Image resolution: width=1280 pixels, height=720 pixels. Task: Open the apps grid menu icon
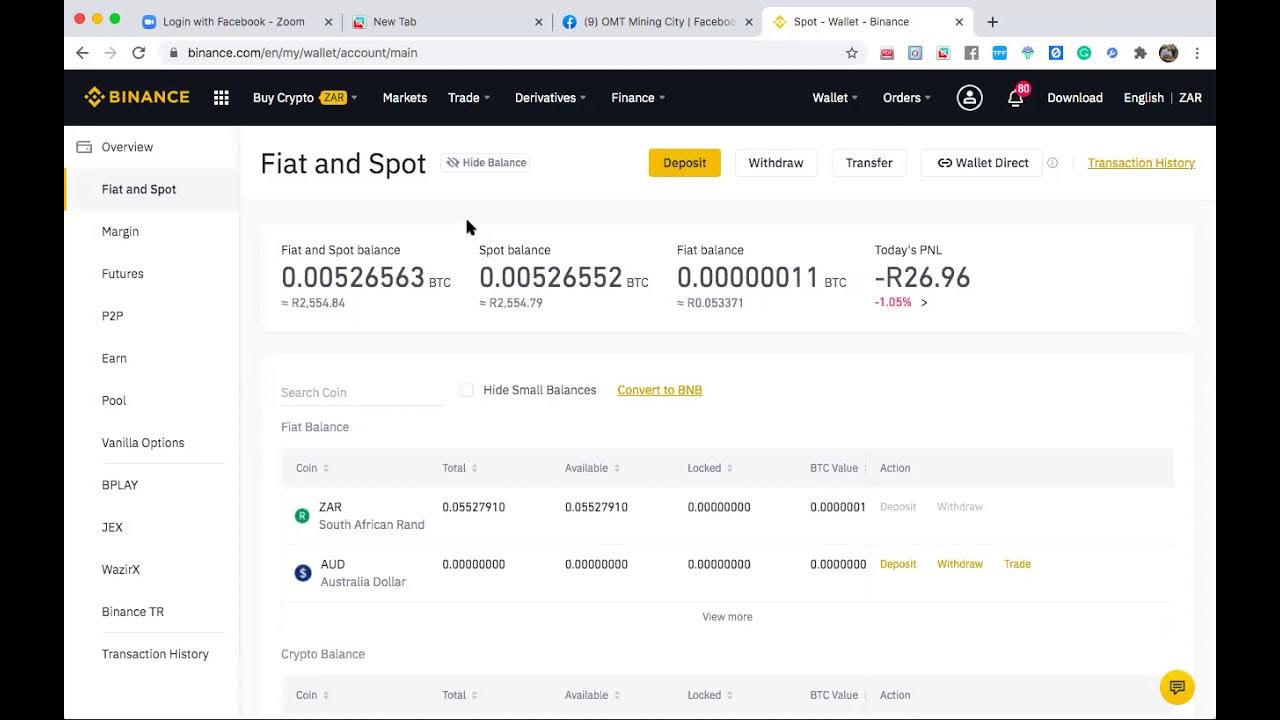221,97
